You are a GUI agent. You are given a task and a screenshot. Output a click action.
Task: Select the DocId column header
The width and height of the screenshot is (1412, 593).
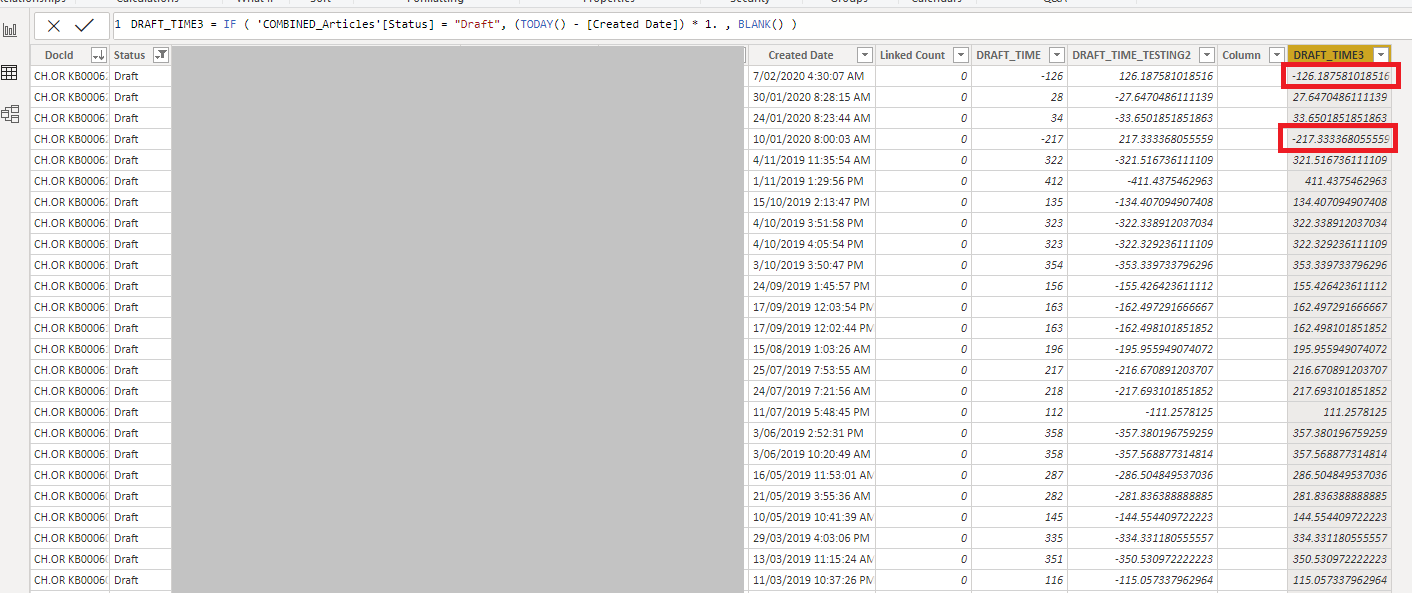(59, 55)
